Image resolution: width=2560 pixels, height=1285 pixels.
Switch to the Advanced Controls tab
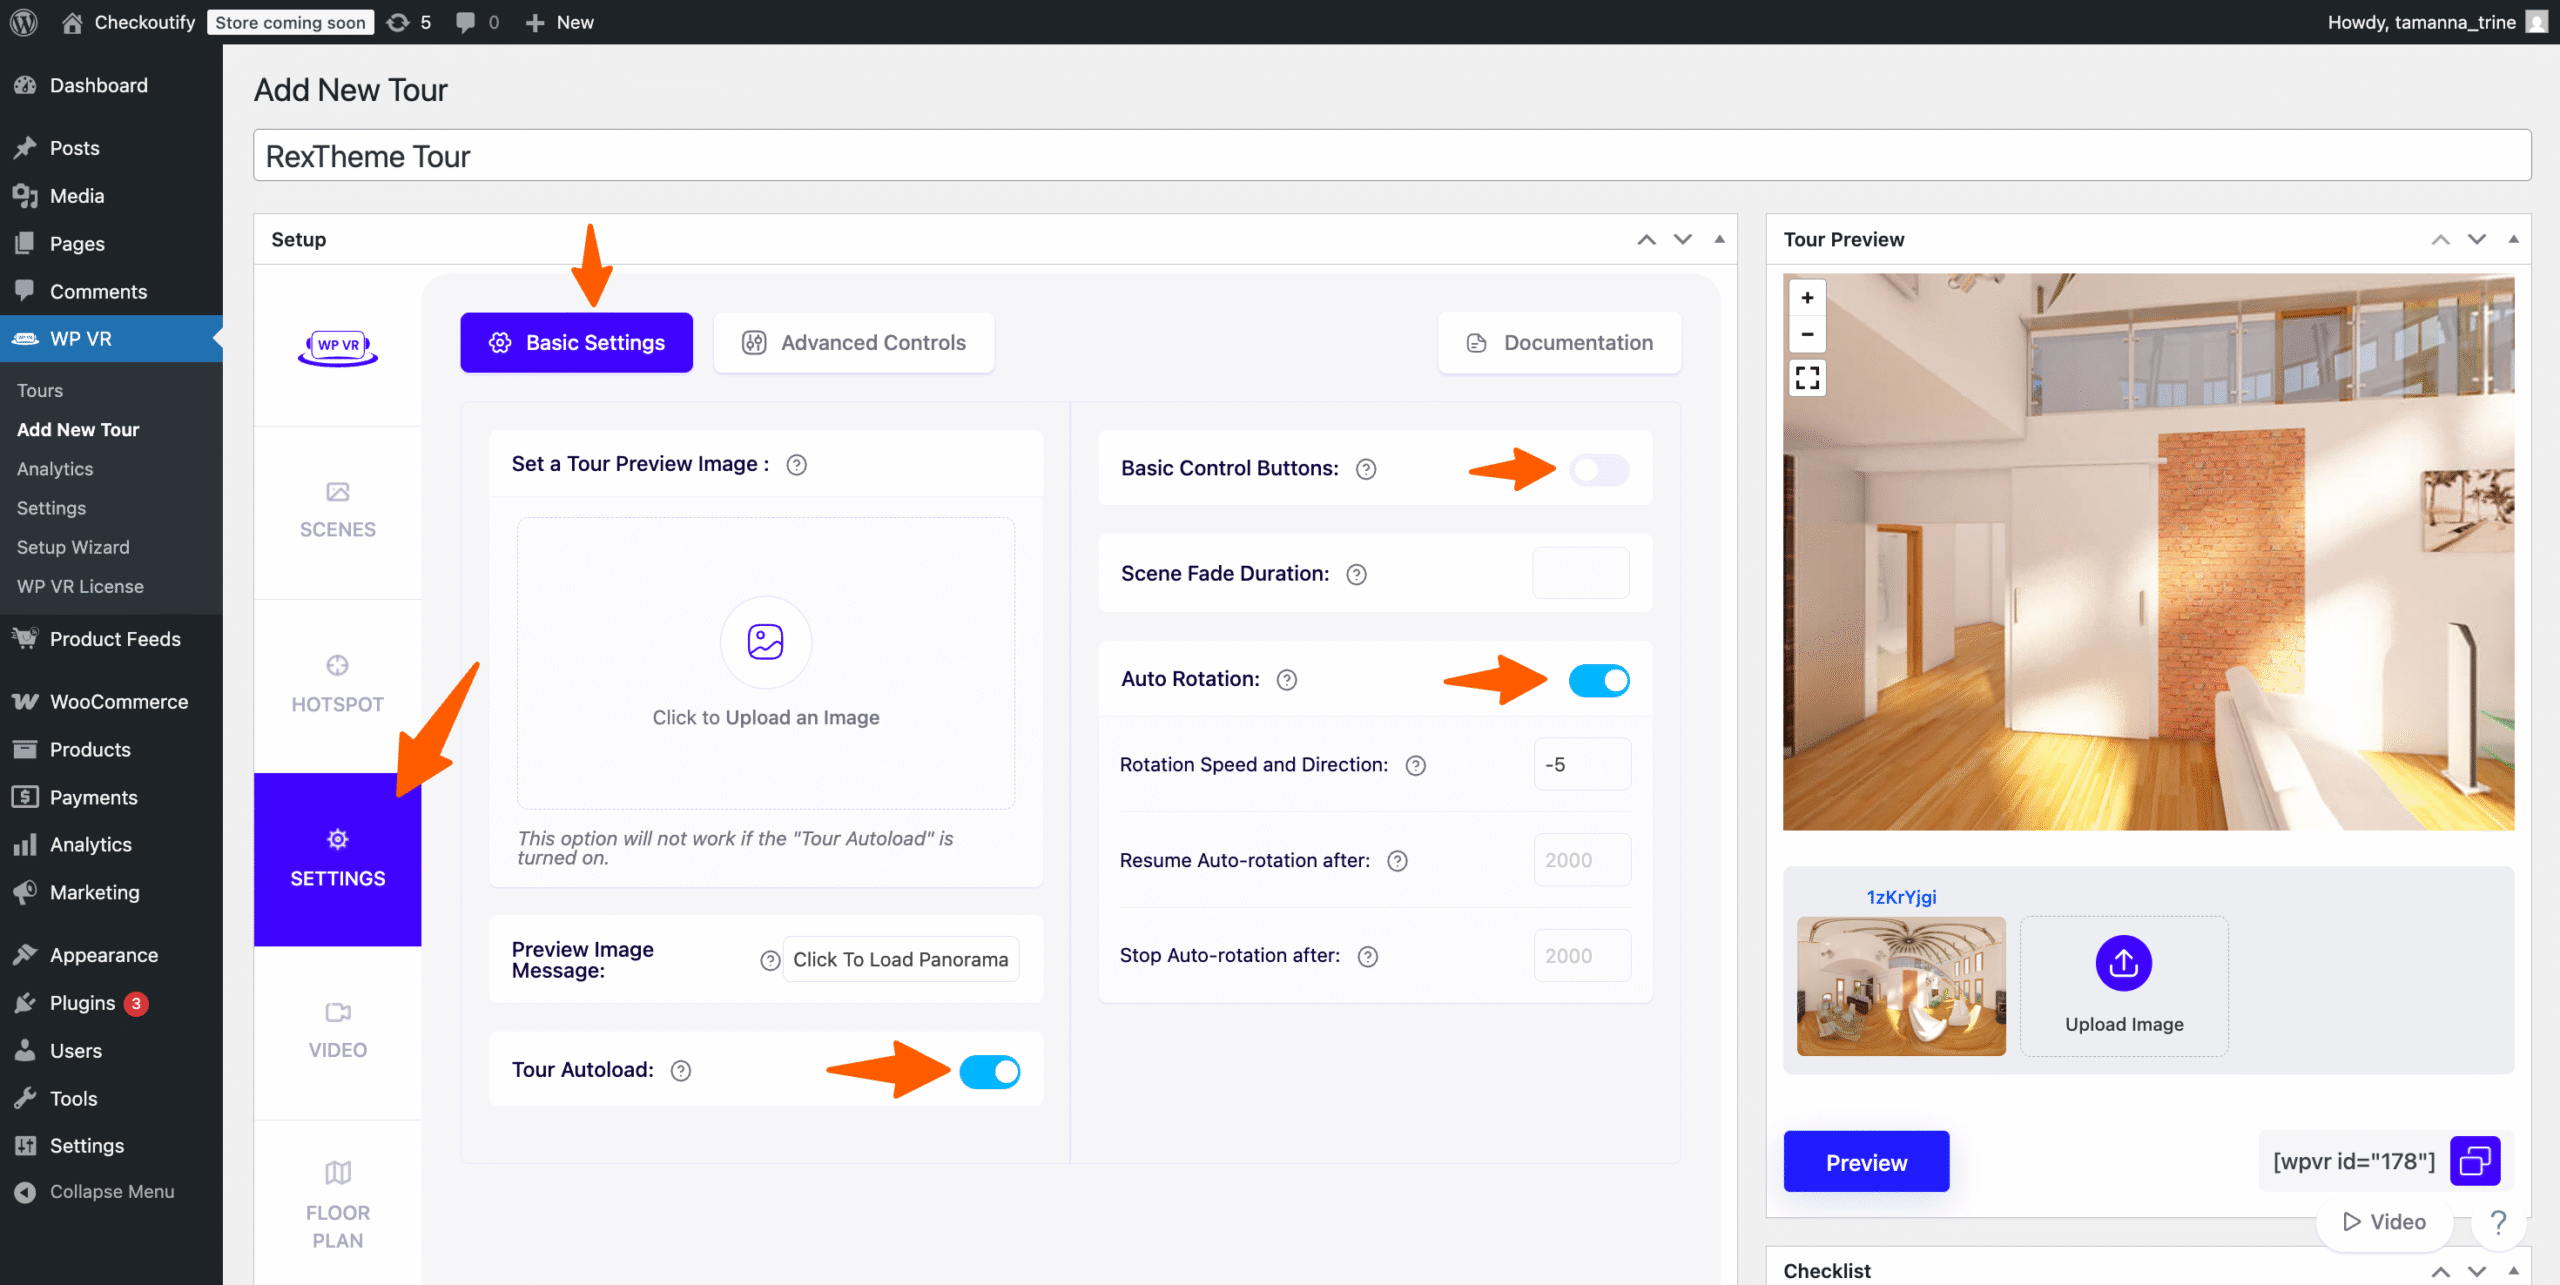click(x=854, y=343)
